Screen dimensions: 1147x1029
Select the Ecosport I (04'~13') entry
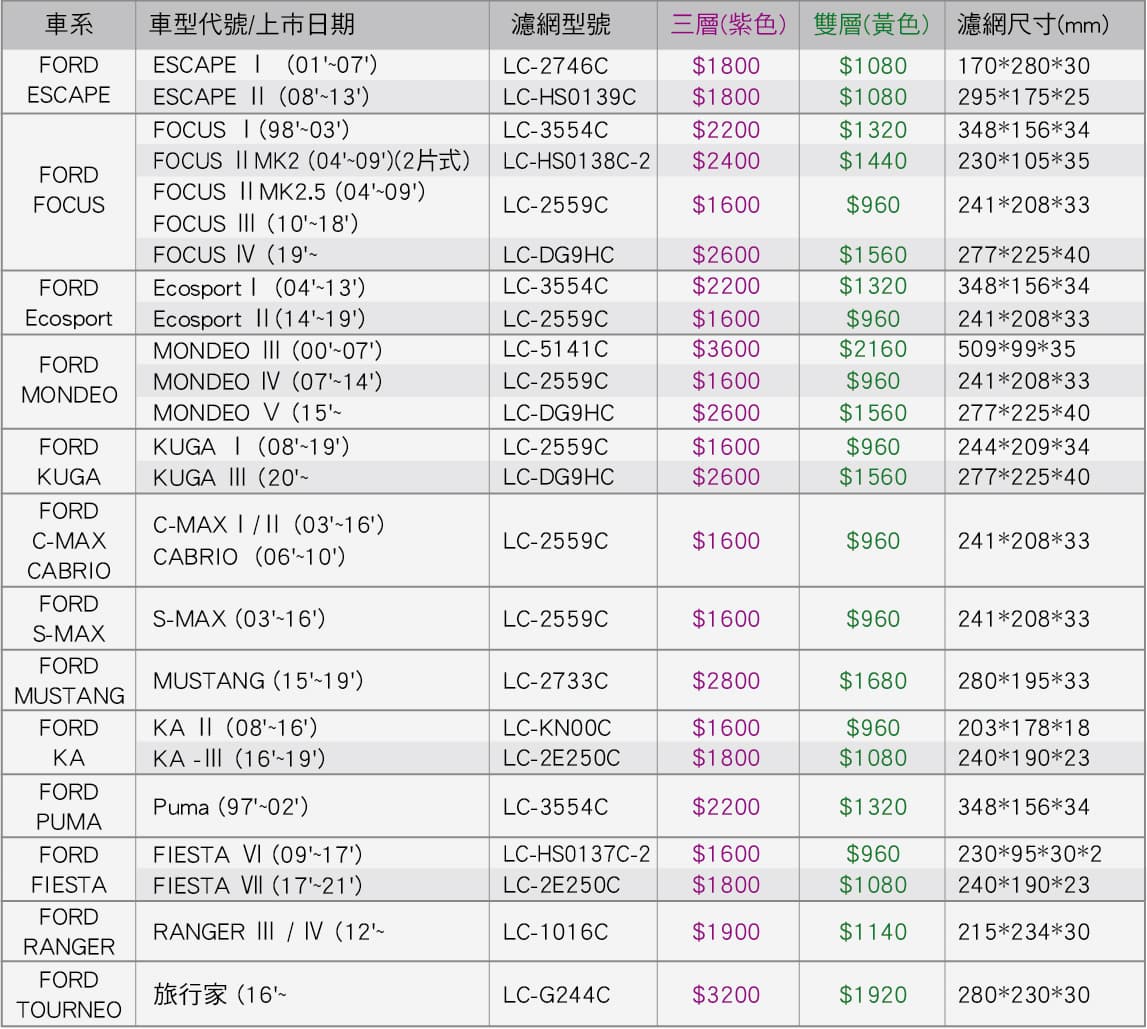coord(259,287)
